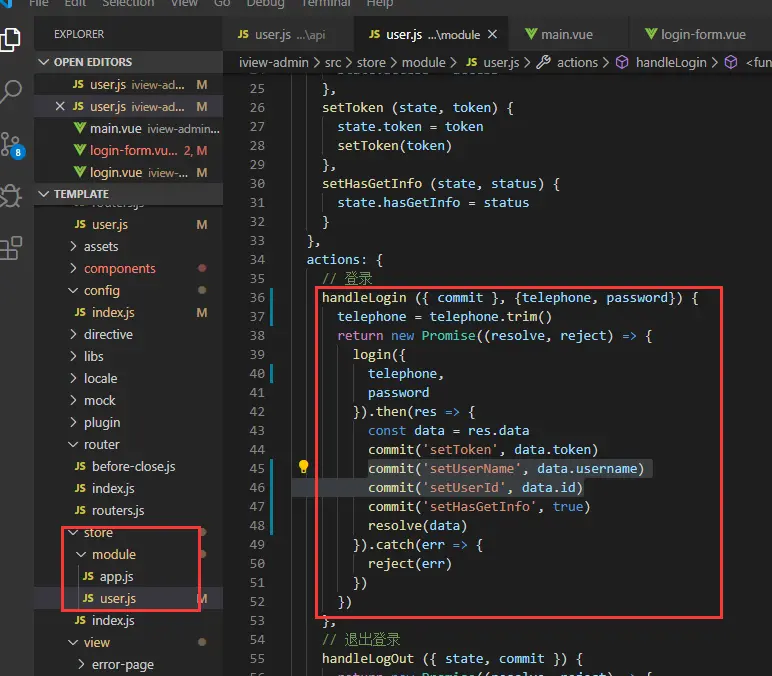This screenshot has width=772, height=676.
Task: Collapse the module folder
Action: pyautogui.click(x=129, y=554)
